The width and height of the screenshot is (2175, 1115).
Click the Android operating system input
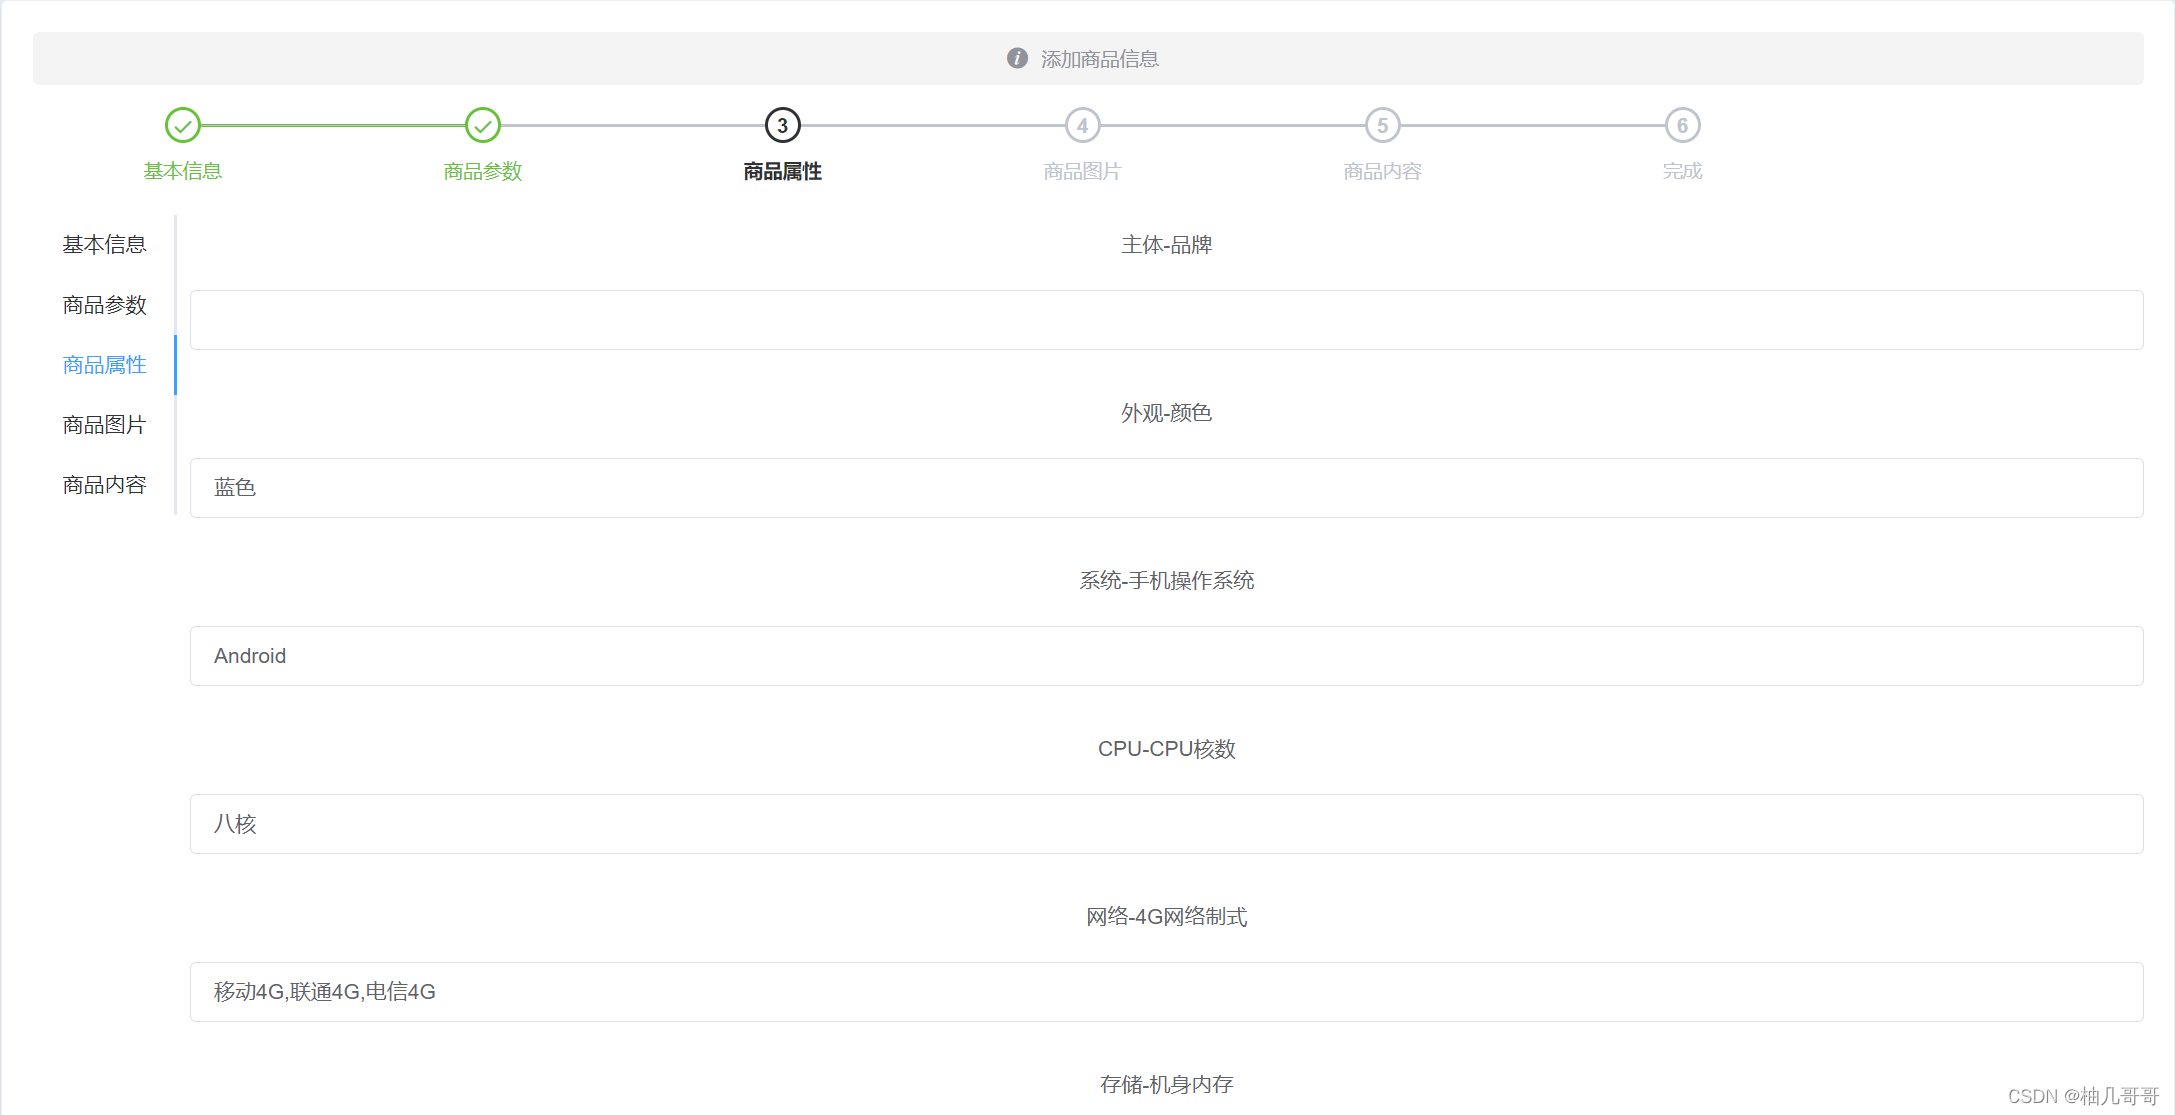(x=1166, y=656)
